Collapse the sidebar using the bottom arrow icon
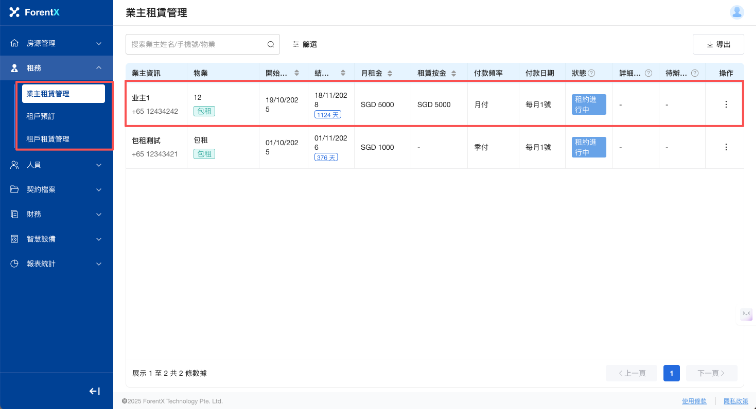This screenshot has width=756, height=409. tap(94, 391)
